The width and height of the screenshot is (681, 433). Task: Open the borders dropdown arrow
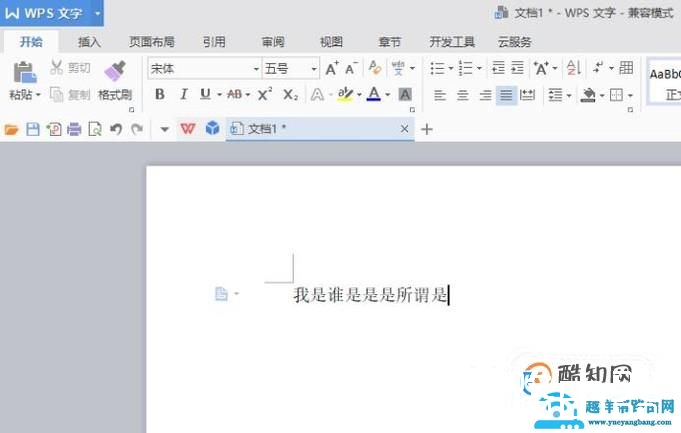(x=630, y=95)
